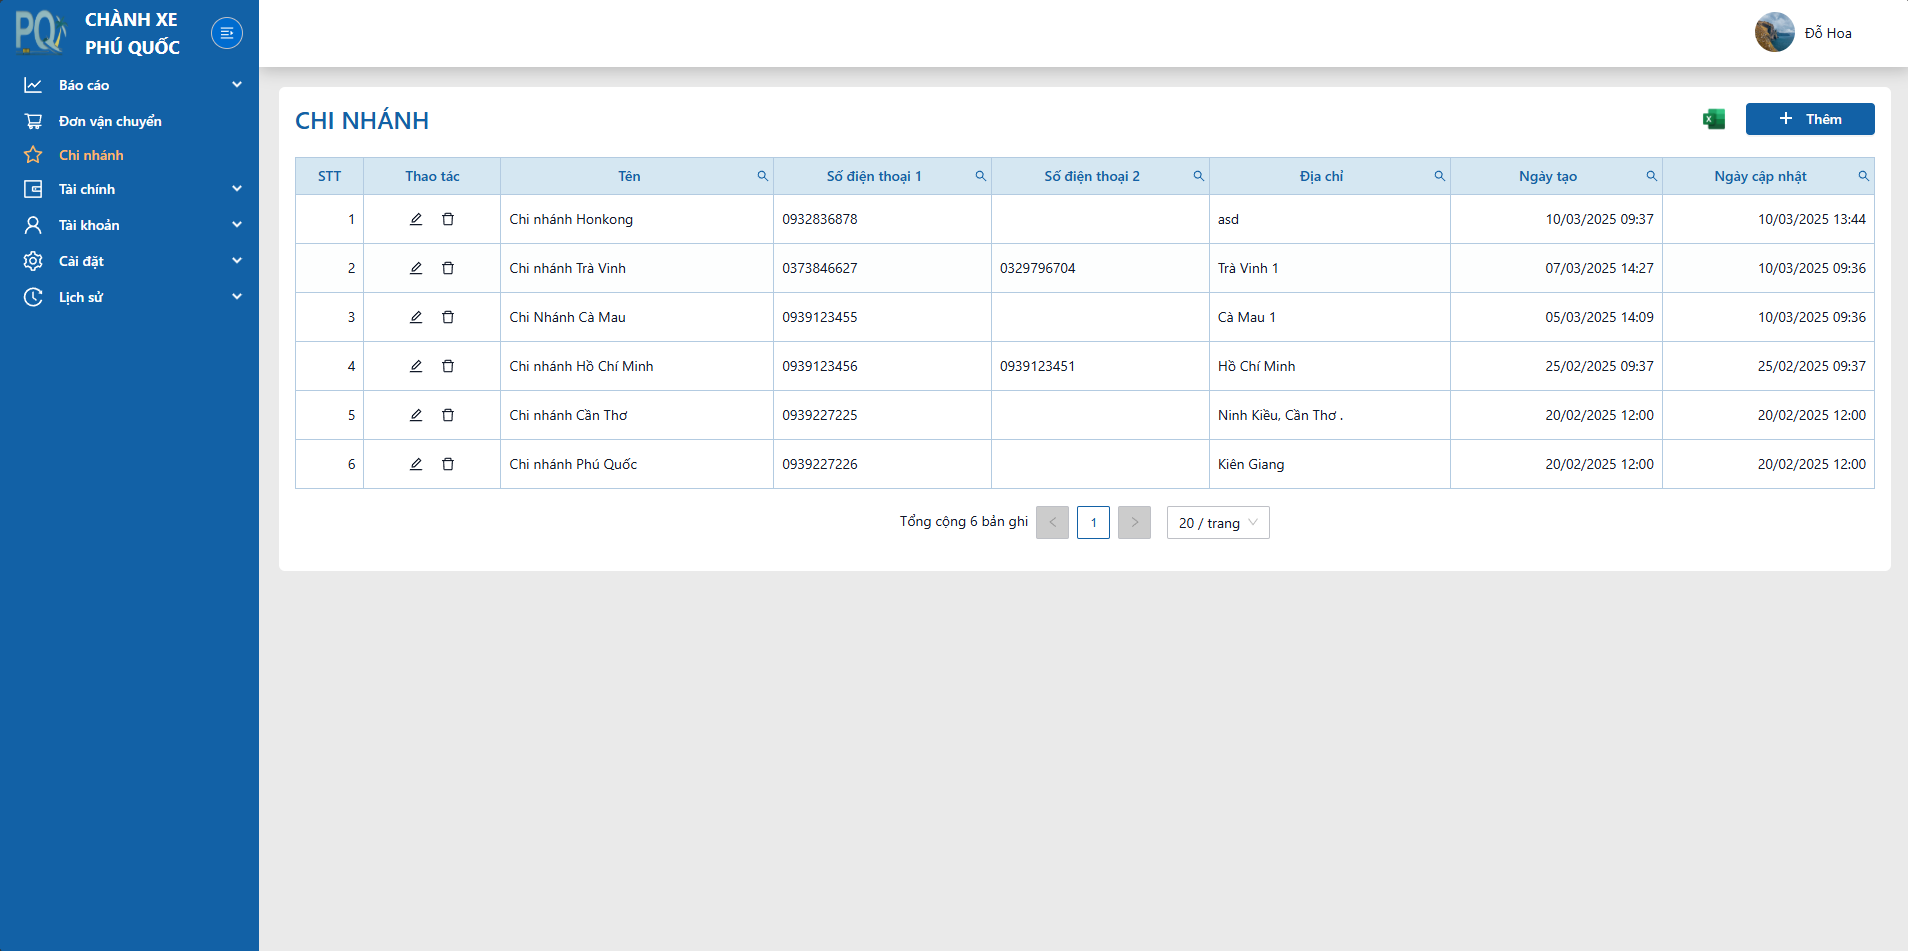This screenshot has width=1908, height=951.
Task: Delete Chi Nhánh Cà Mau row
Action: [448, 317]
